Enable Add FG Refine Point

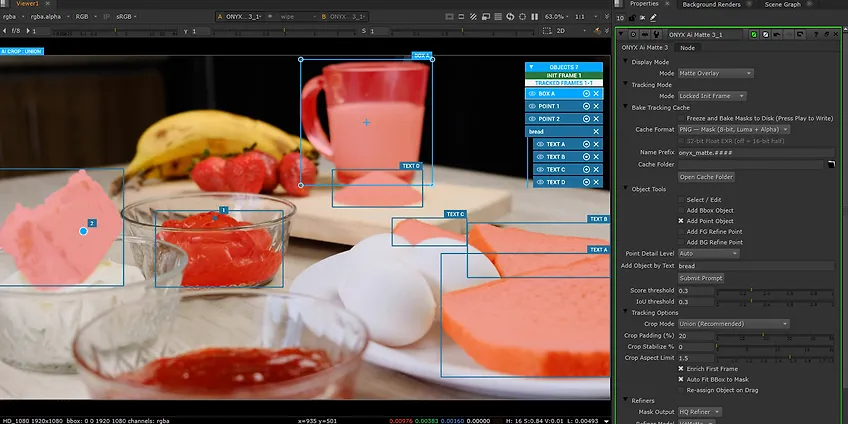click(681, 231)
